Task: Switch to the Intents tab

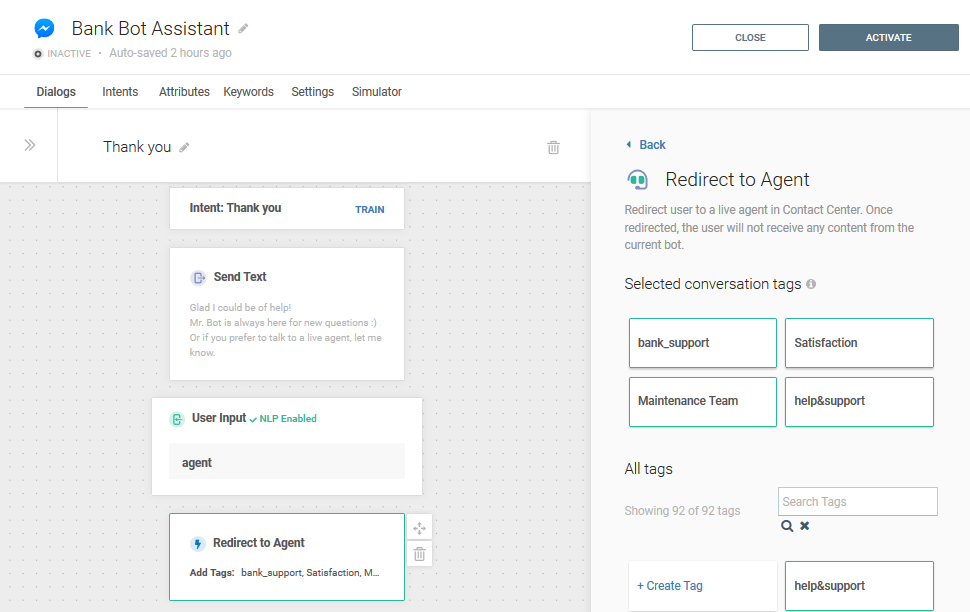Action: [120, 92]
